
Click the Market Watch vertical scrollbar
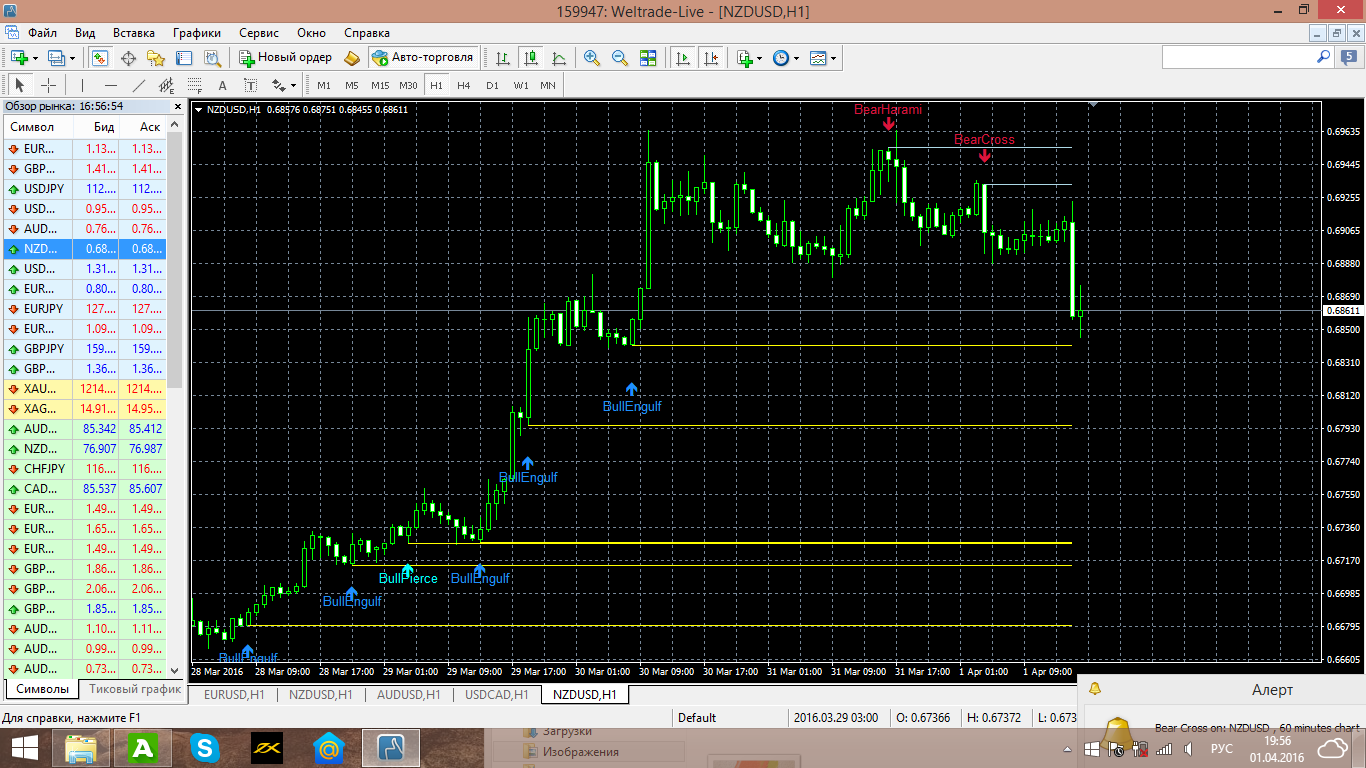point(176,397)
